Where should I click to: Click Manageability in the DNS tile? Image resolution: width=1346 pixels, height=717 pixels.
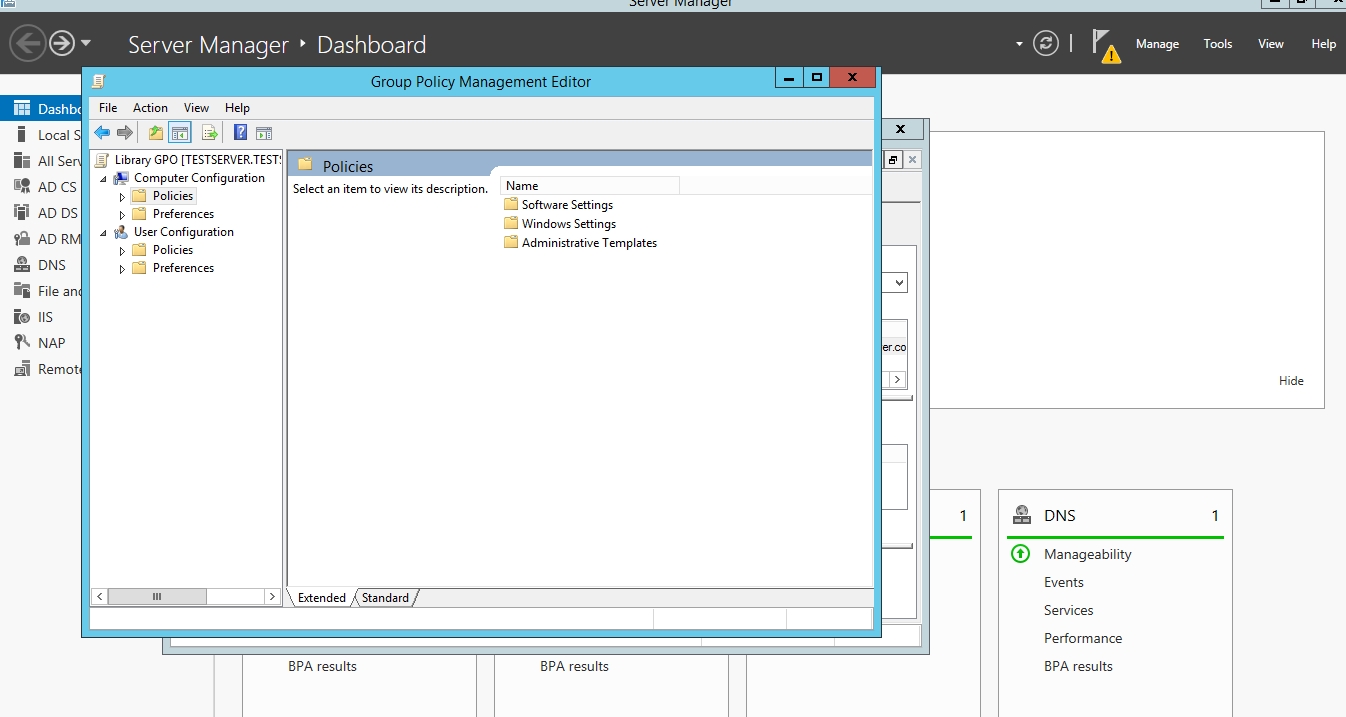(1087, 554)
